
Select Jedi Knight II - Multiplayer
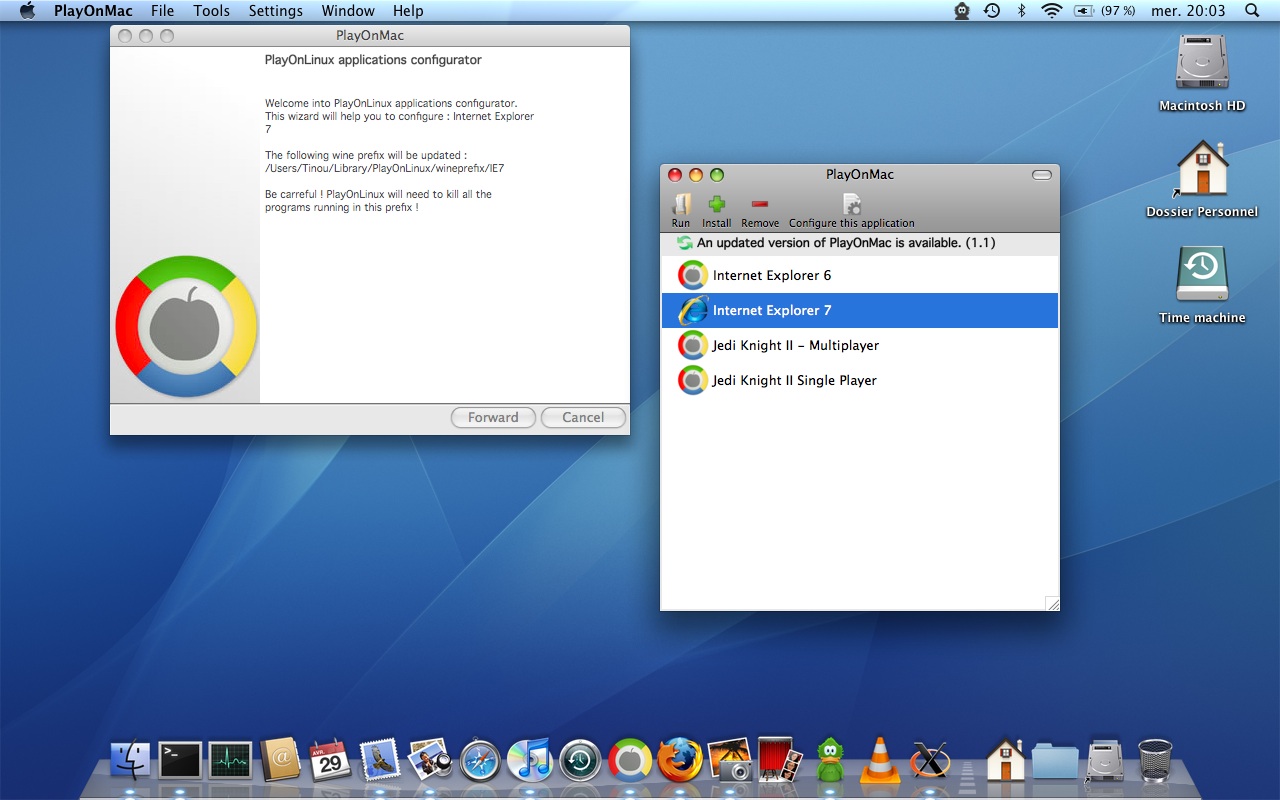[860, 345]
